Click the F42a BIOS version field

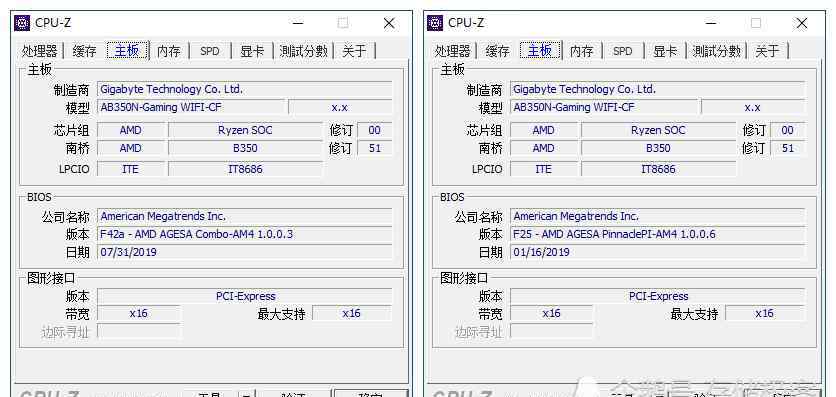pyautogui.click(x=245, y=234)
